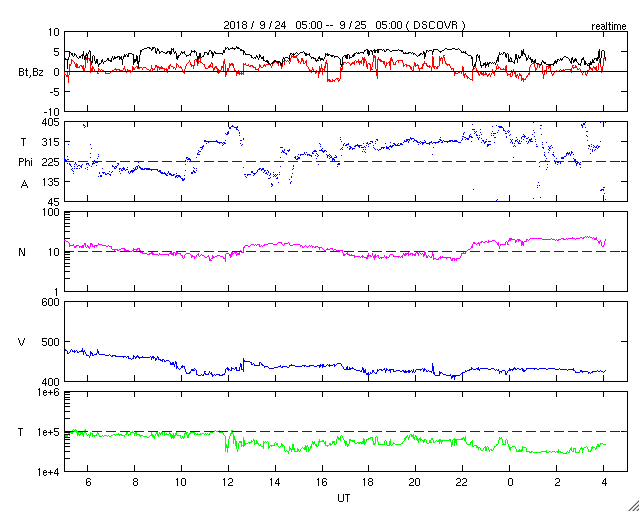Select the 'A' label below Phi
This screenshot has width=640, height=512.
(x=24, y=185)
